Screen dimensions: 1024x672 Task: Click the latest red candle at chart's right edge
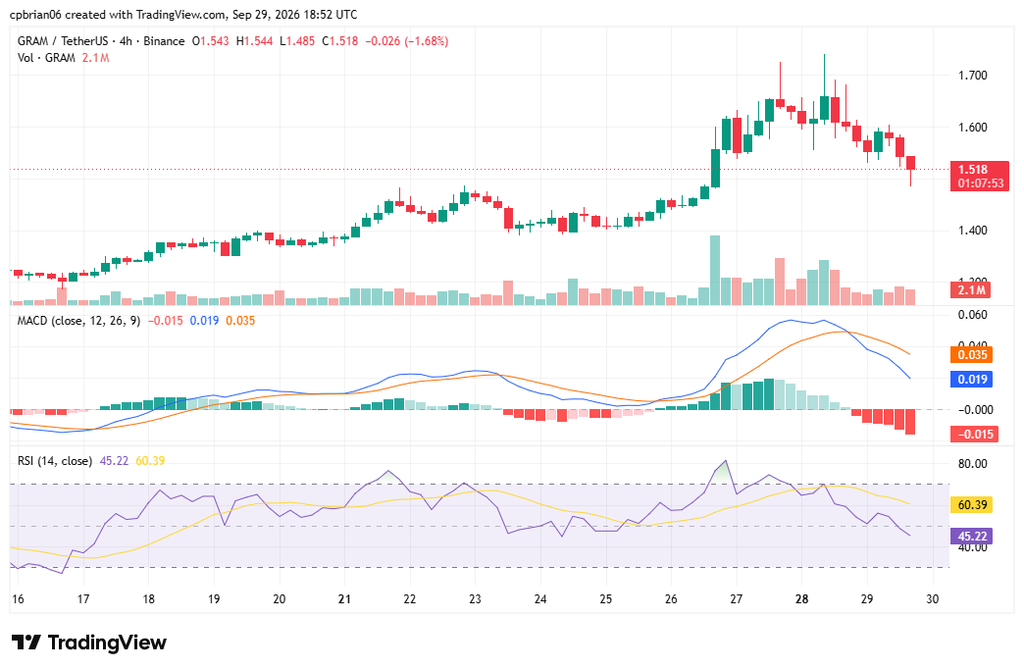click(x=910, y=163)
